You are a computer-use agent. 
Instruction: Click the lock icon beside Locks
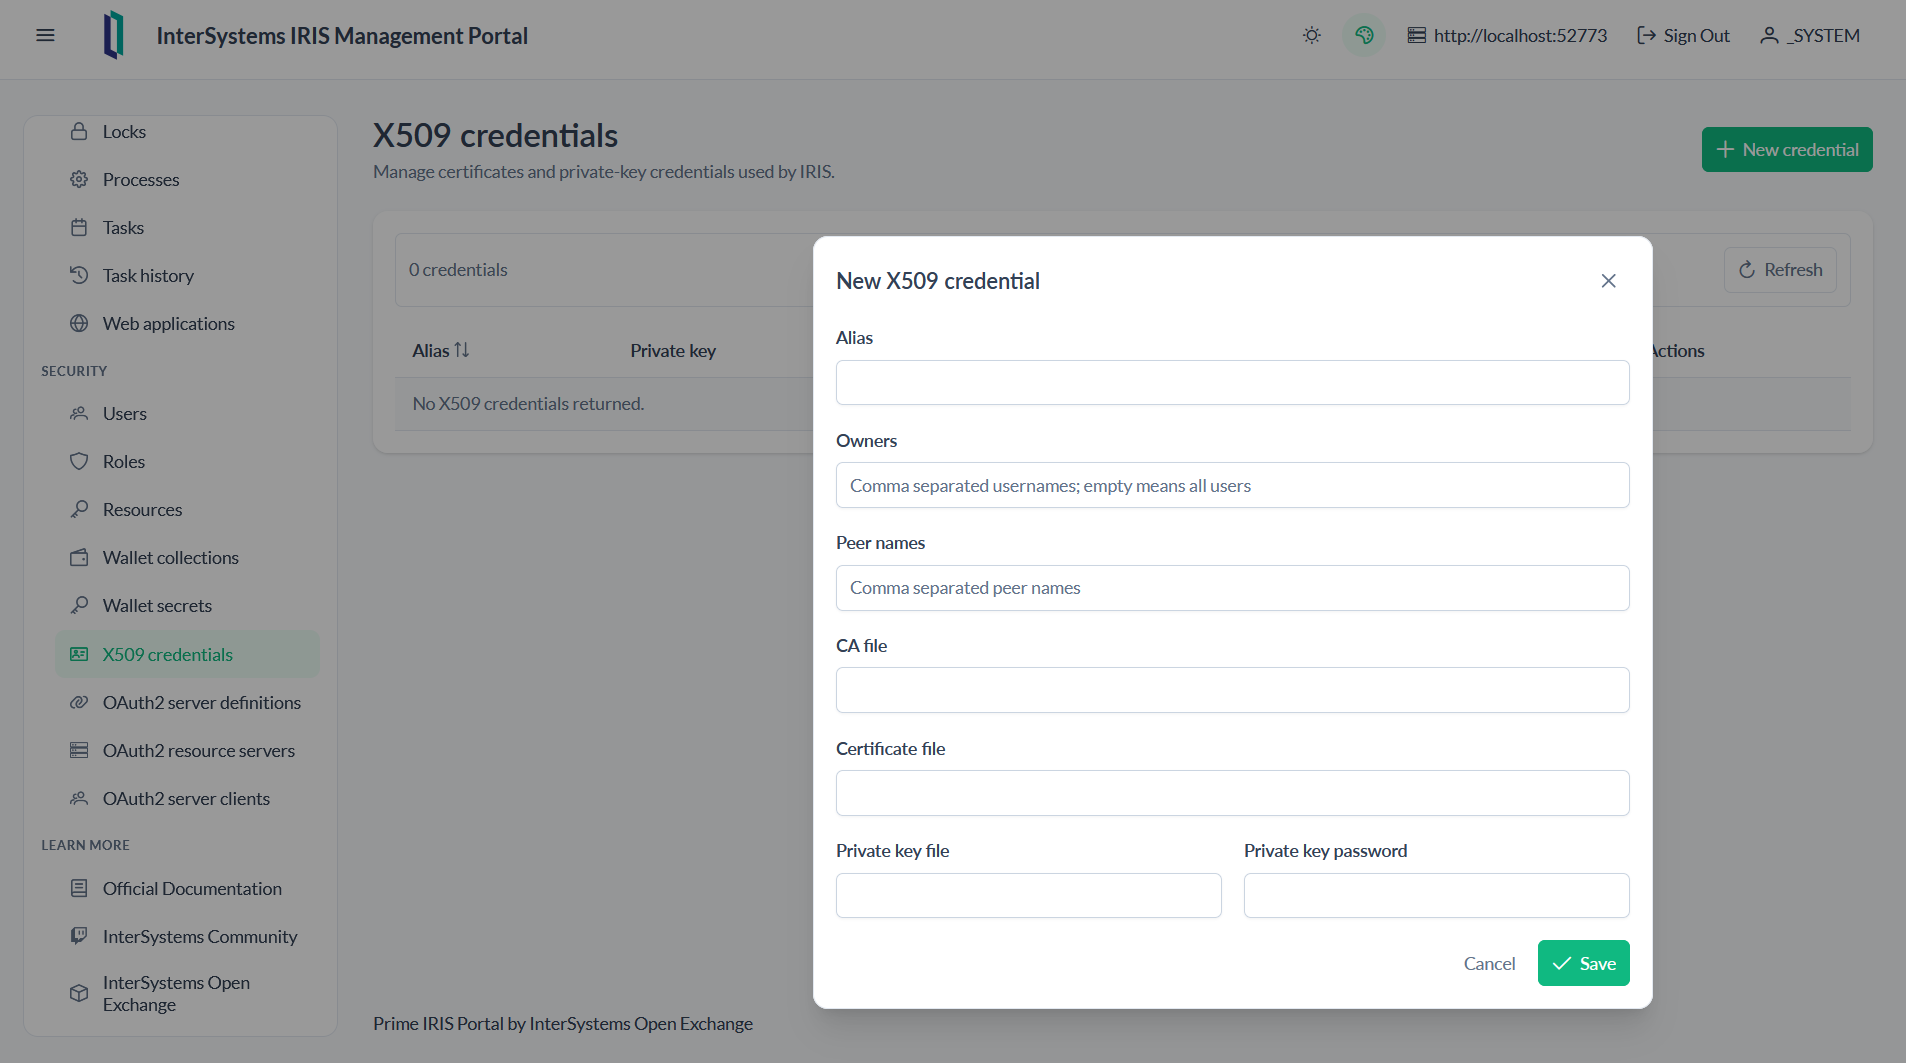pyautogui.click(x=79, y=131)
